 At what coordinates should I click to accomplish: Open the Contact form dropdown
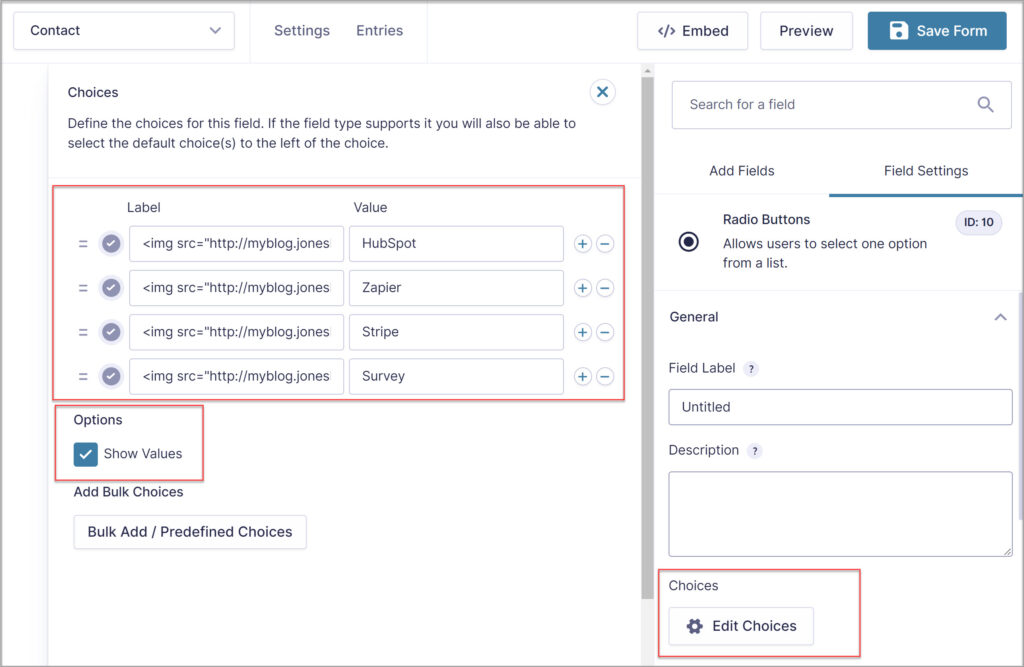(123, 30)
